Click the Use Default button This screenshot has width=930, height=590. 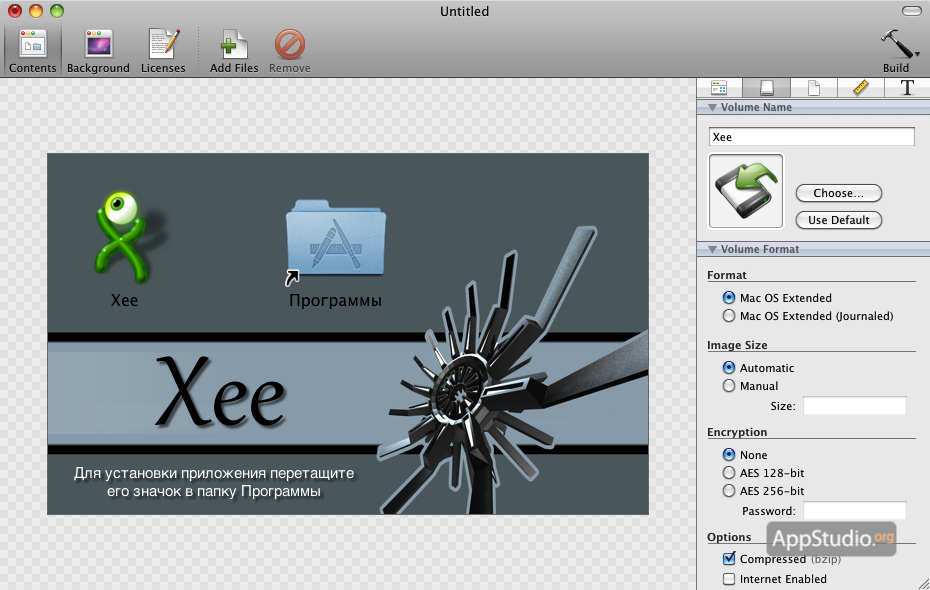(839, 220)
